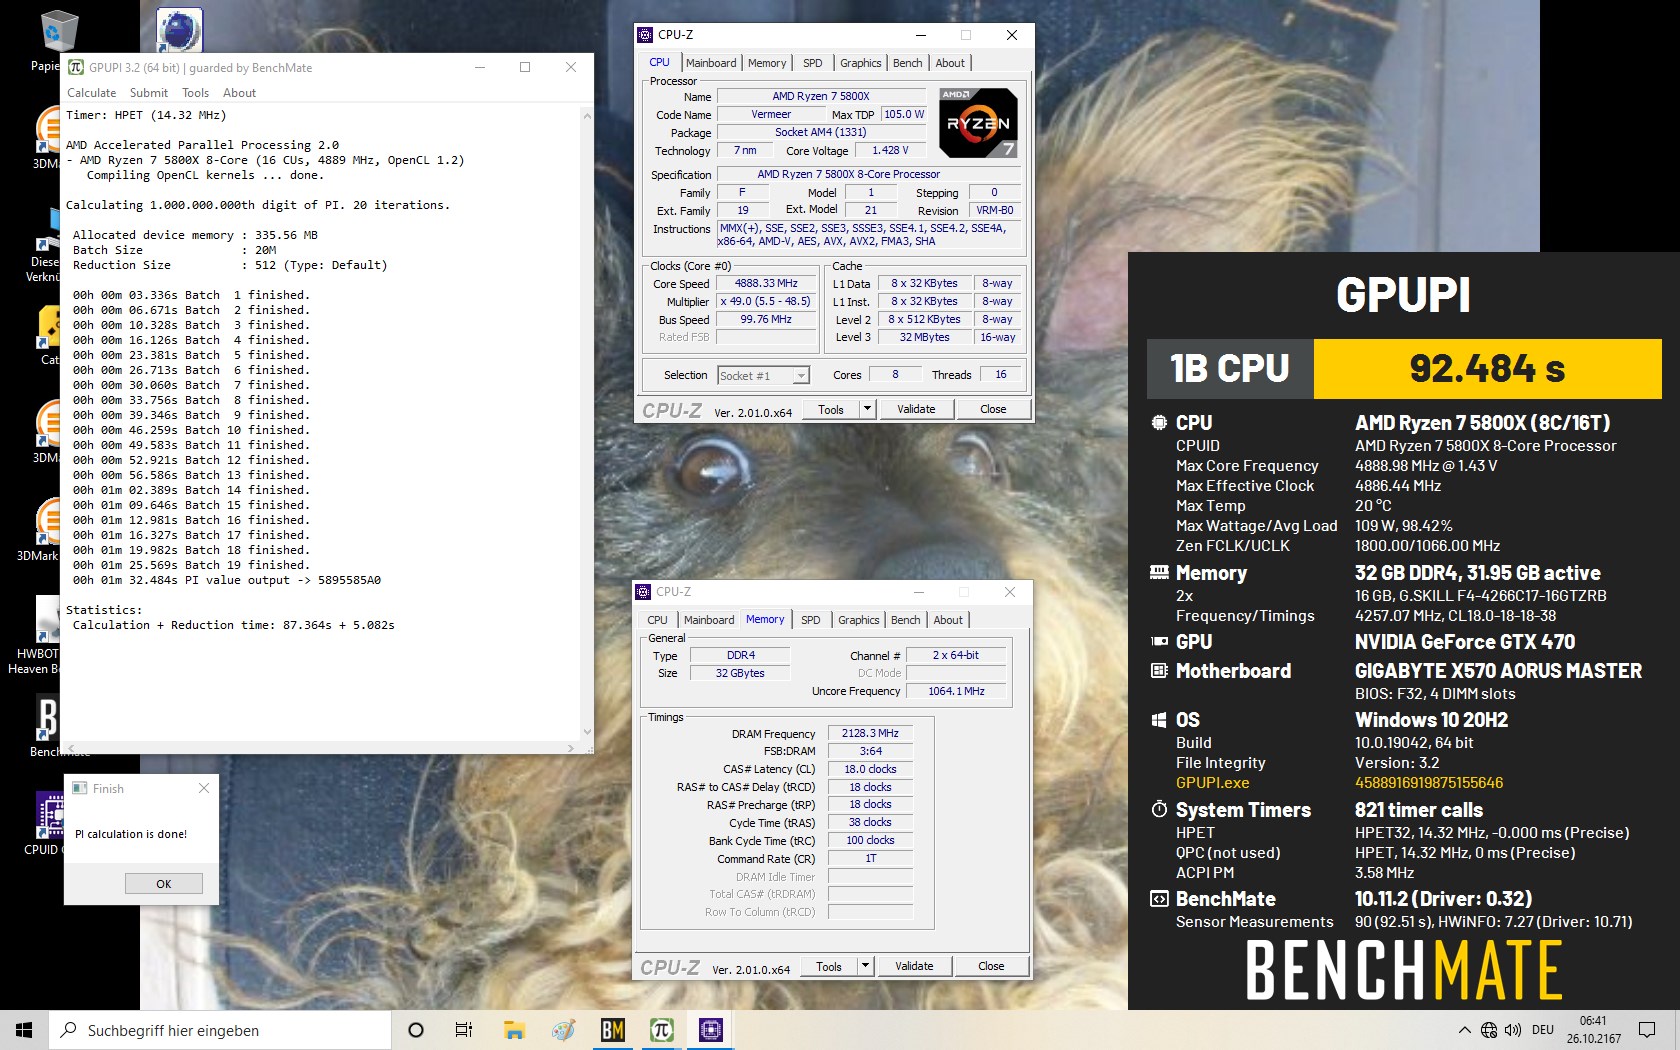Open Submit menu in GPUPI

click(148, 93)
